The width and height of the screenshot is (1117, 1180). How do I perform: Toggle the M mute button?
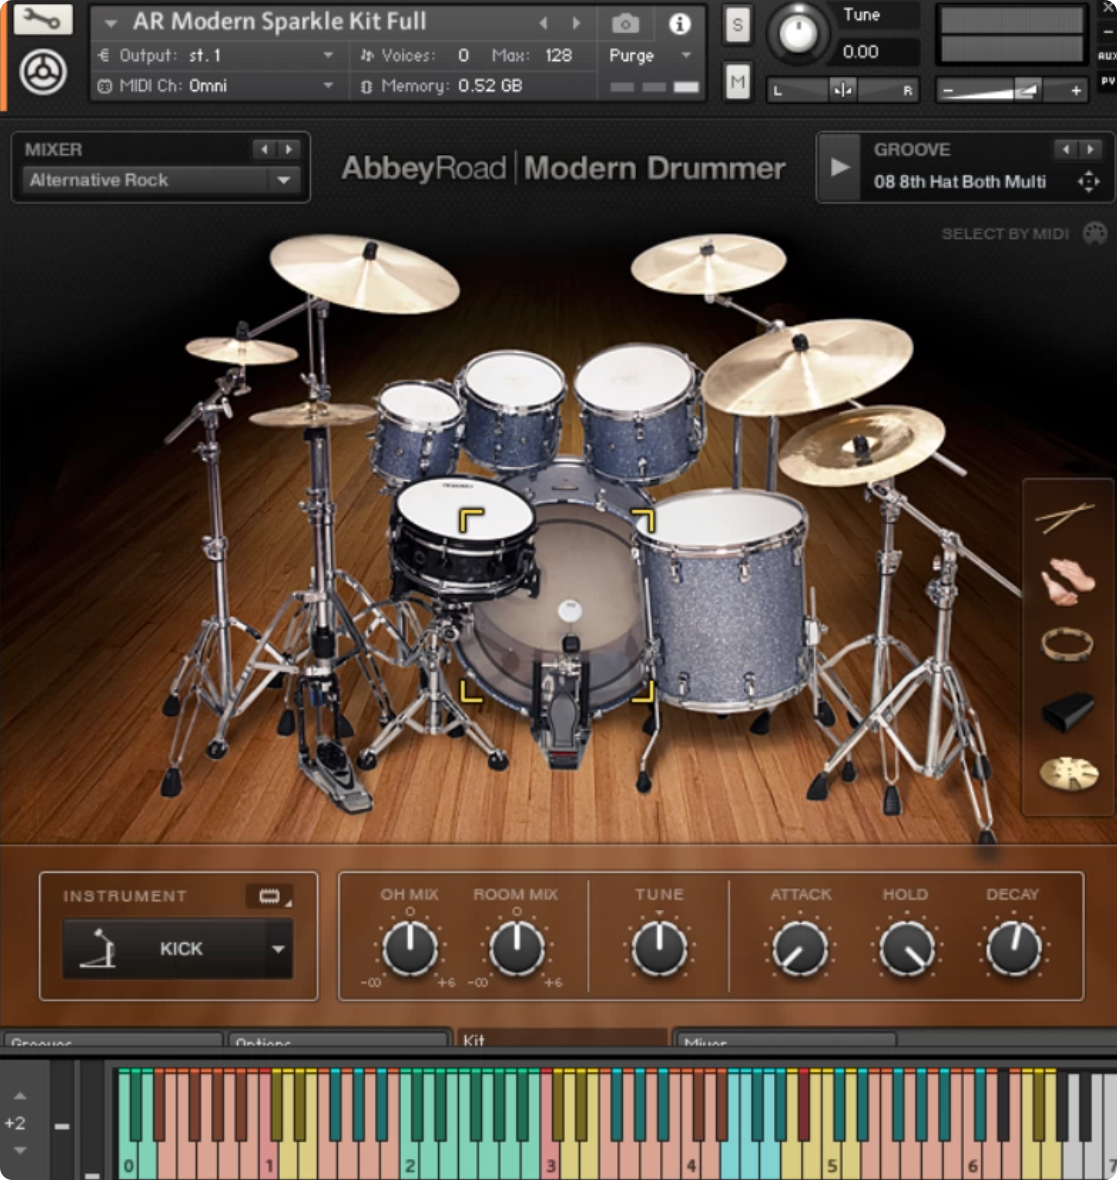737,81
